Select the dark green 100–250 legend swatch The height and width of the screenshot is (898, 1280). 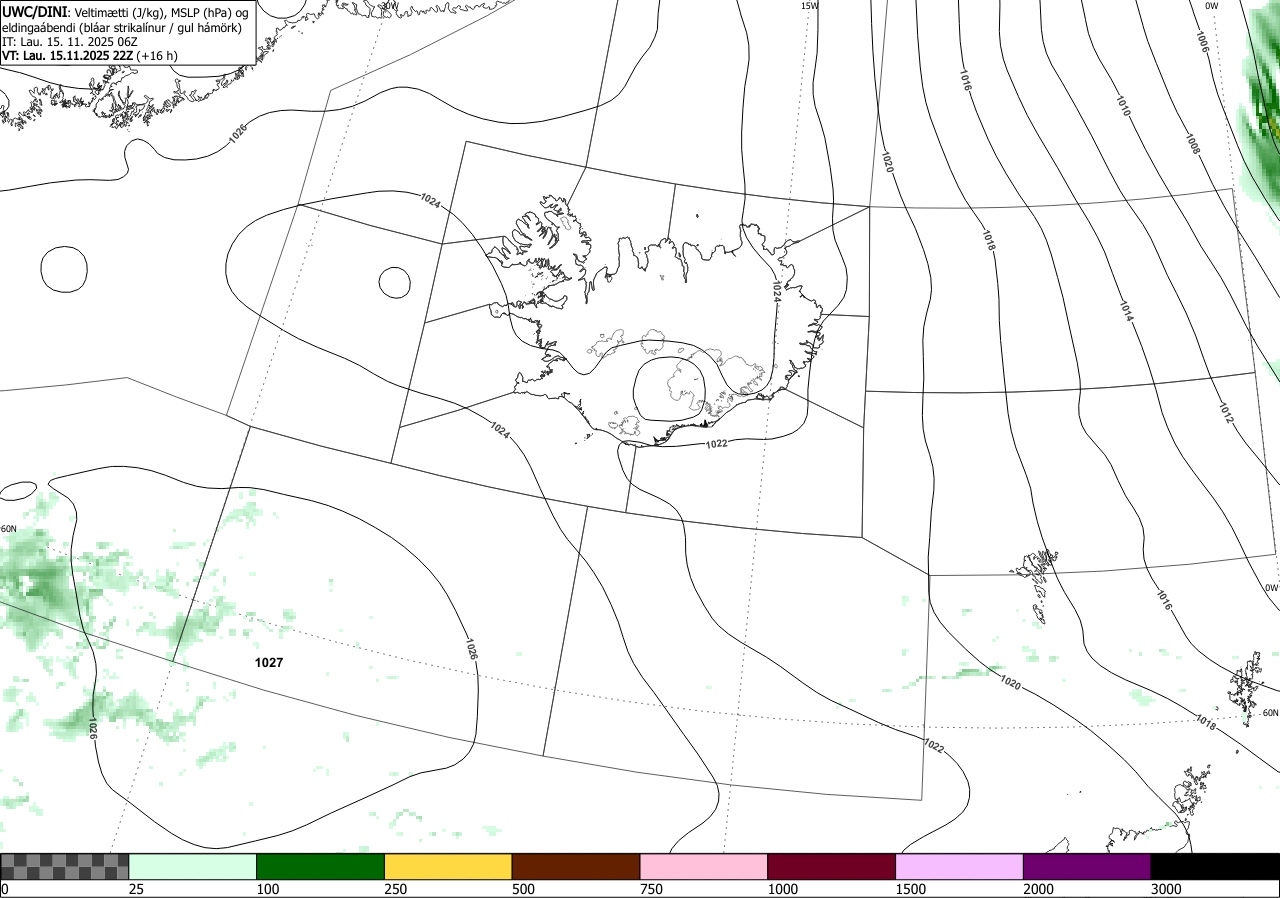click(x=321, y=866)
